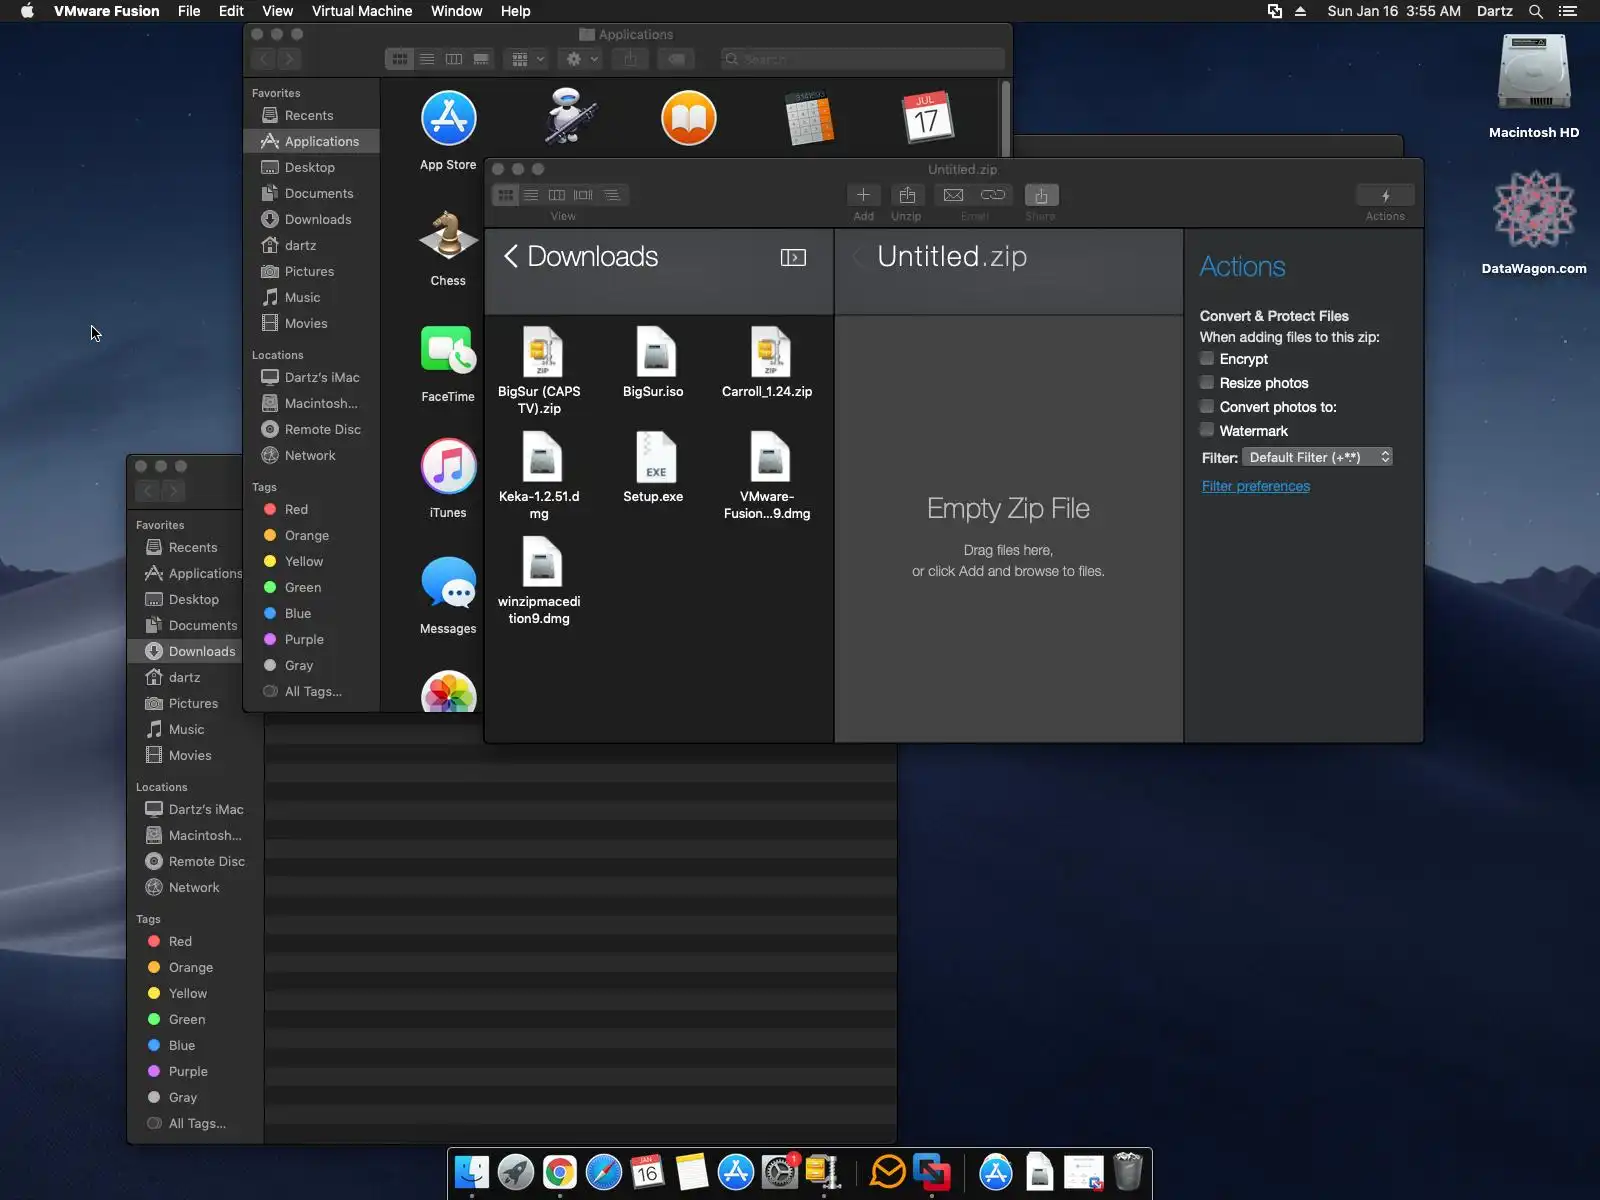
Task: Open the VMware Fusion application menu
Action: click(x=107, y=11)
